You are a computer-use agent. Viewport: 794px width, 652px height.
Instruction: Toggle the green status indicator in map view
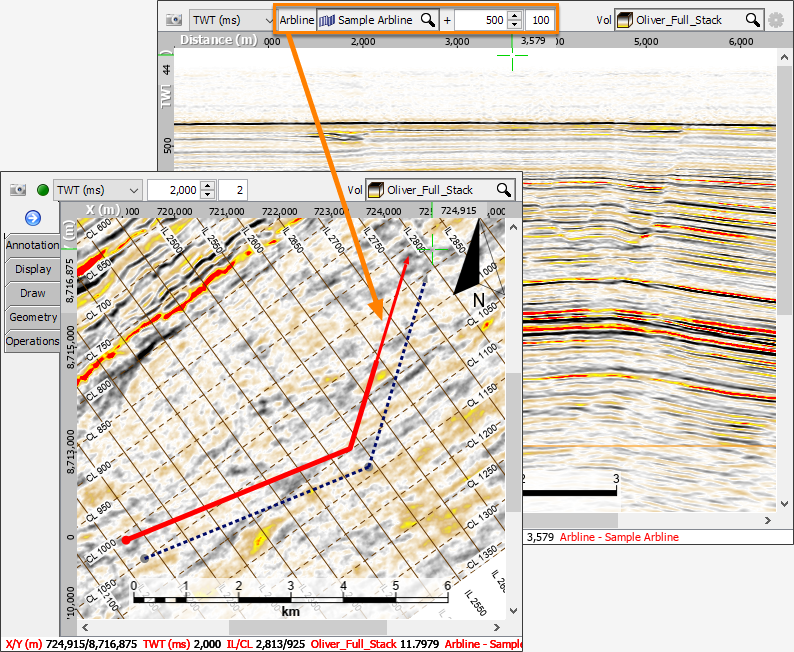click(43, 190)
